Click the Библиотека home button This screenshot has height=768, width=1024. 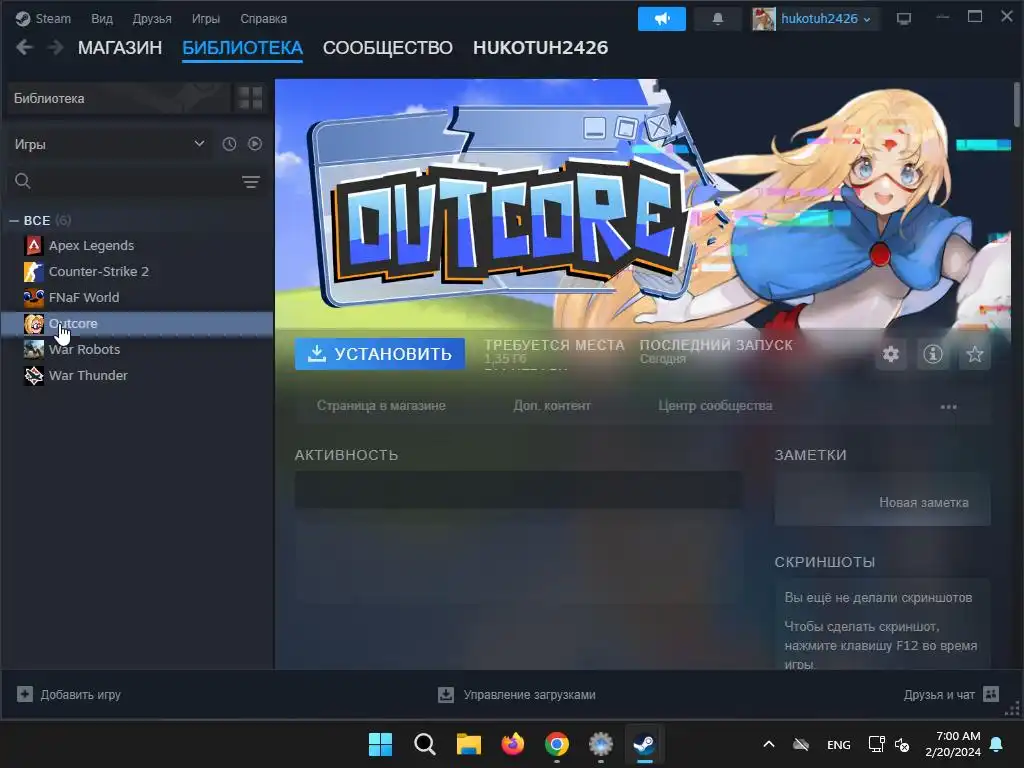(119, 98)
